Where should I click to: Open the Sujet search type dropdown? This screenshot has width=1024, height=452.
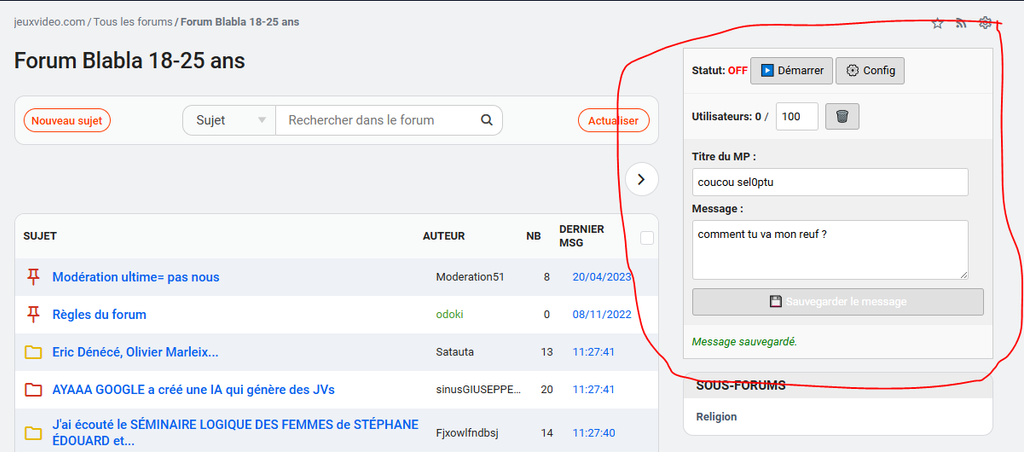[x=229, y=120]
